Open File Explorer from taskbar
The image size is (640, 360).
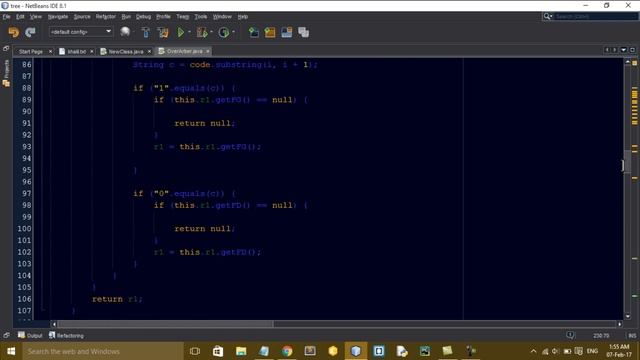(x=241, y=351)
